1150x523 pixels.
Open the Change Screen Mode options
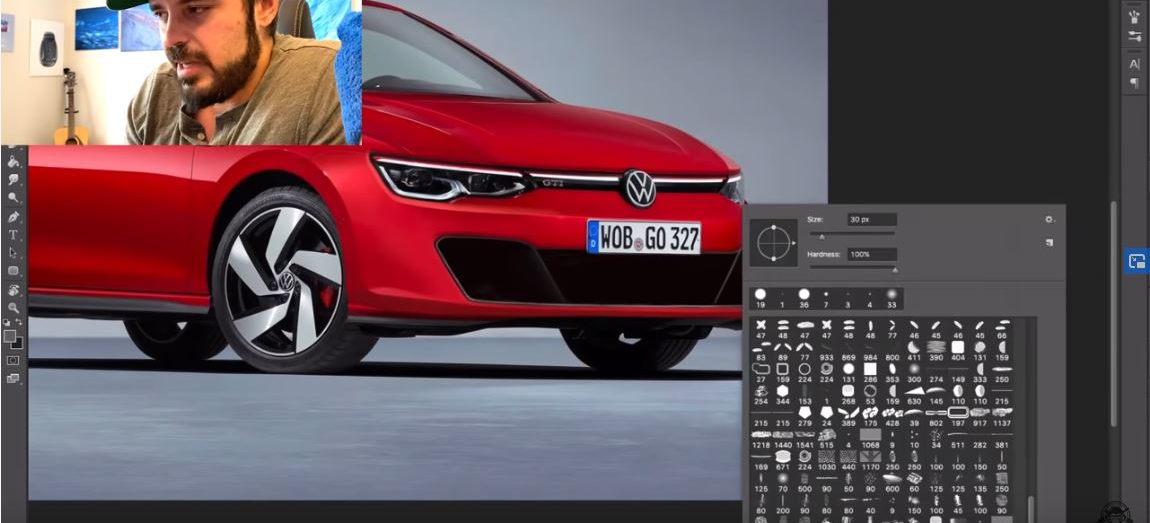tap(13, 378)
